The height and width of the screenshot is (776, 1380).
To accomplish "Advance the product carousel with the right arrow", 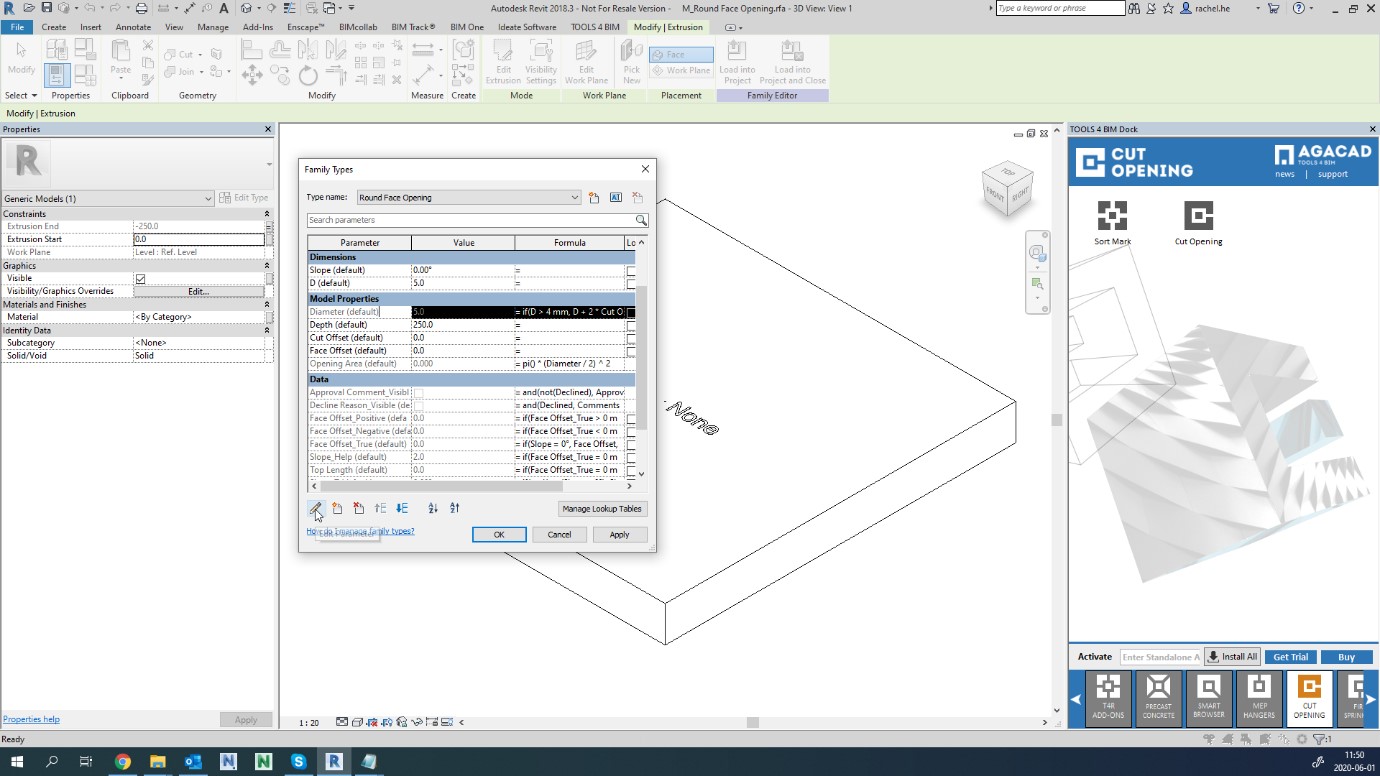I will pos(1370,699).
